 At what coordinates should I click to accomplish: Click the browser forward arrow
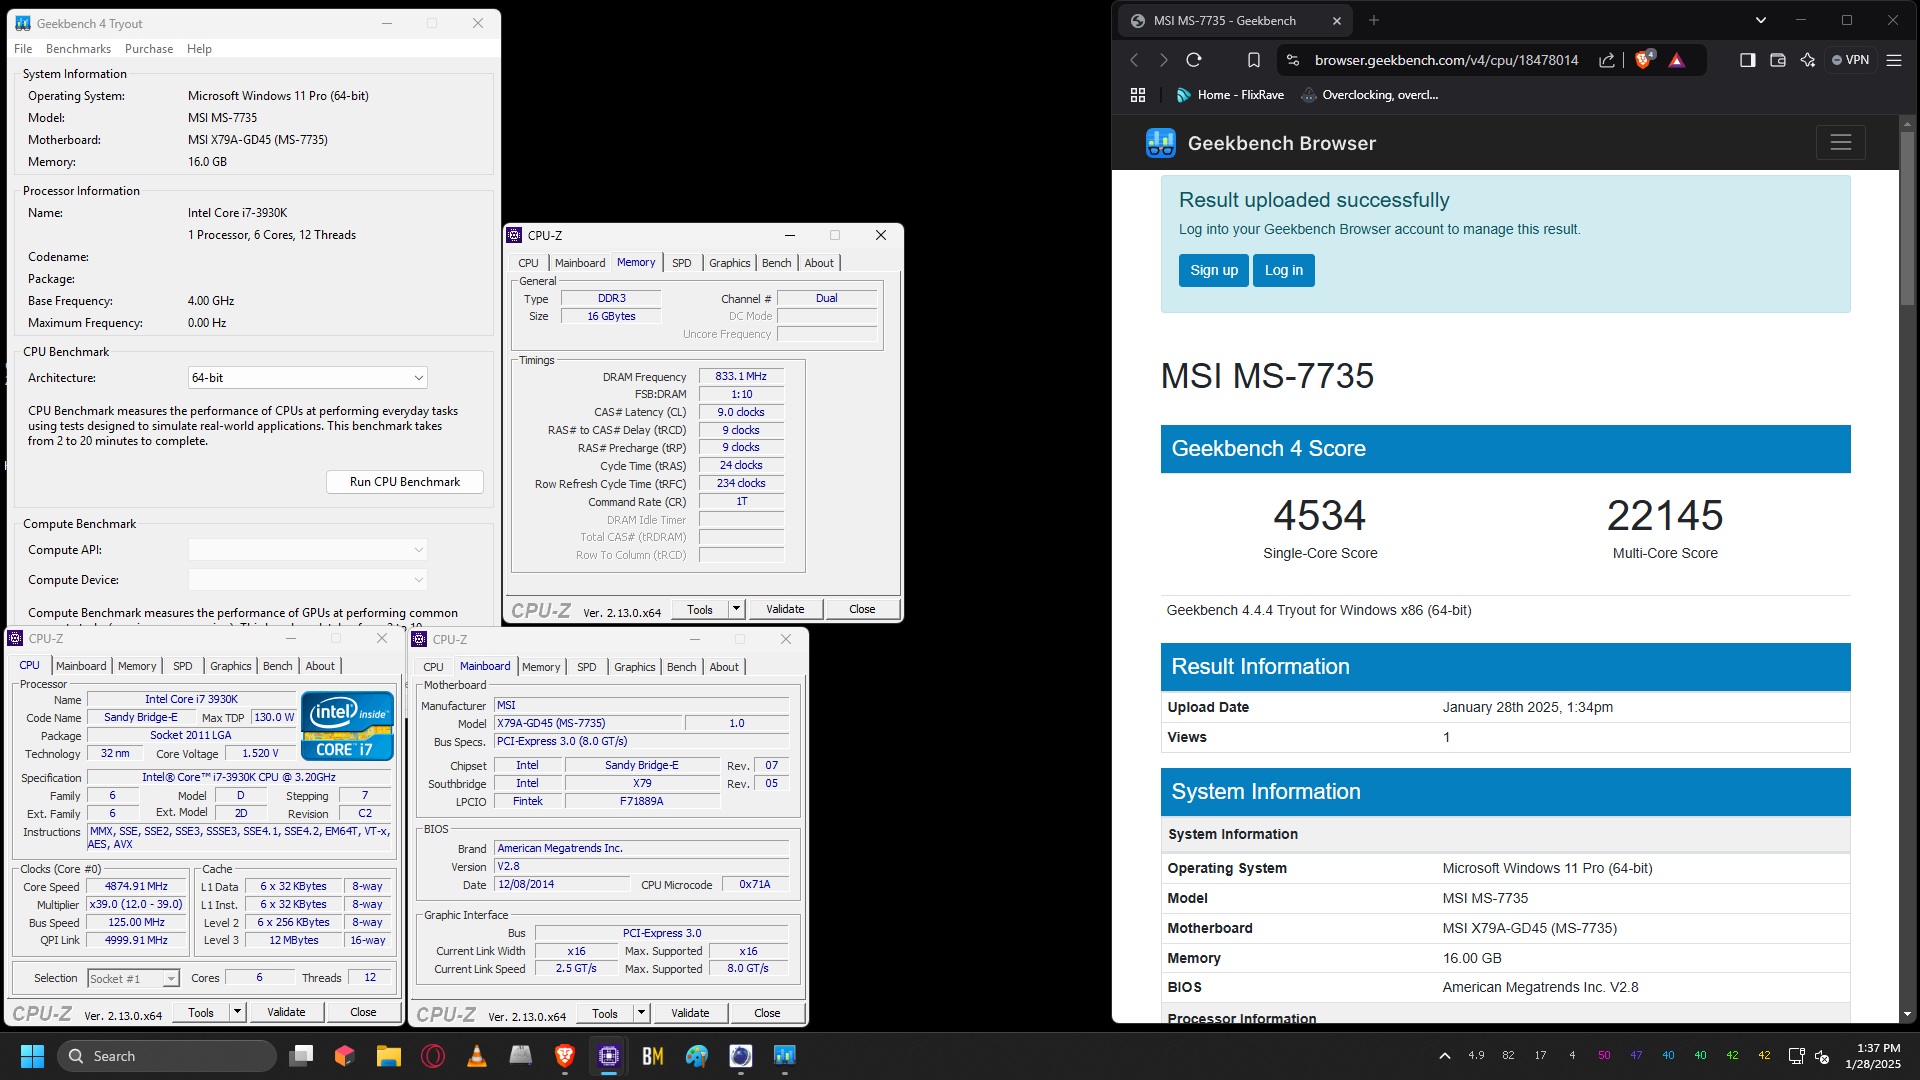pos(1163,60)
